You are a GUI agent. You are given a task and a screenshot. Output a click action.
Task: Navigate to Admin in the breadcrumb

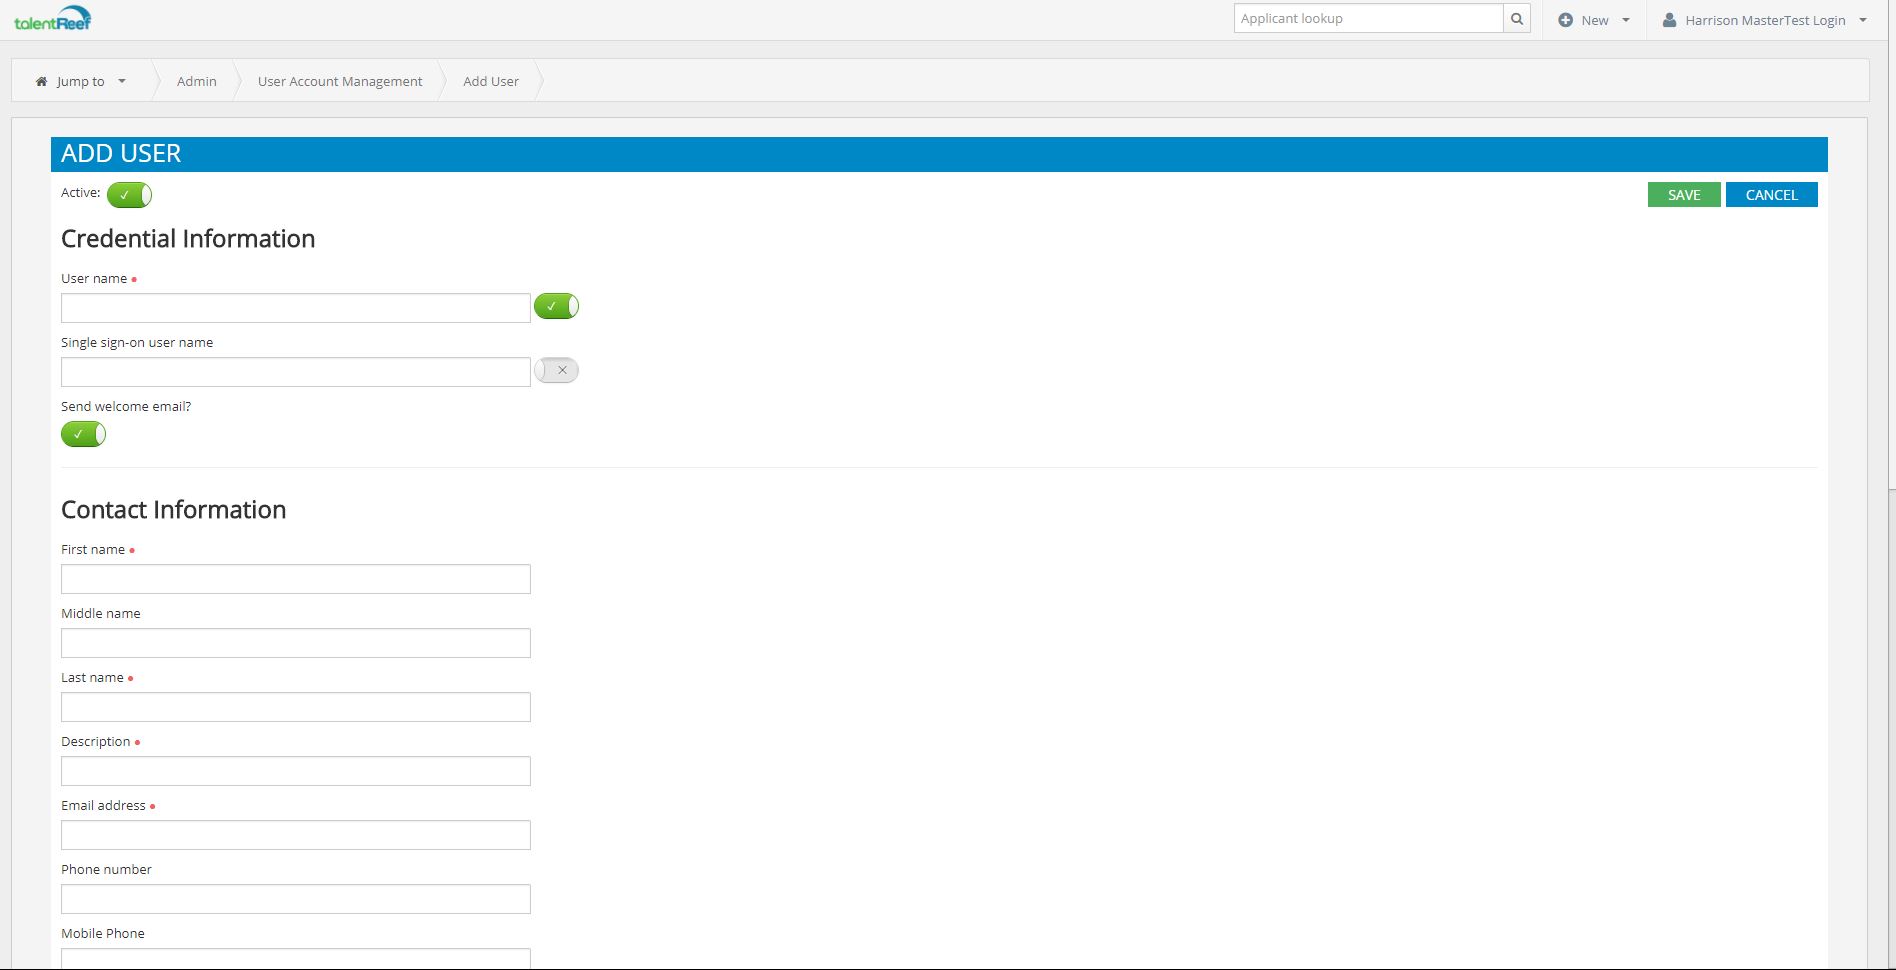pos(196,81)
